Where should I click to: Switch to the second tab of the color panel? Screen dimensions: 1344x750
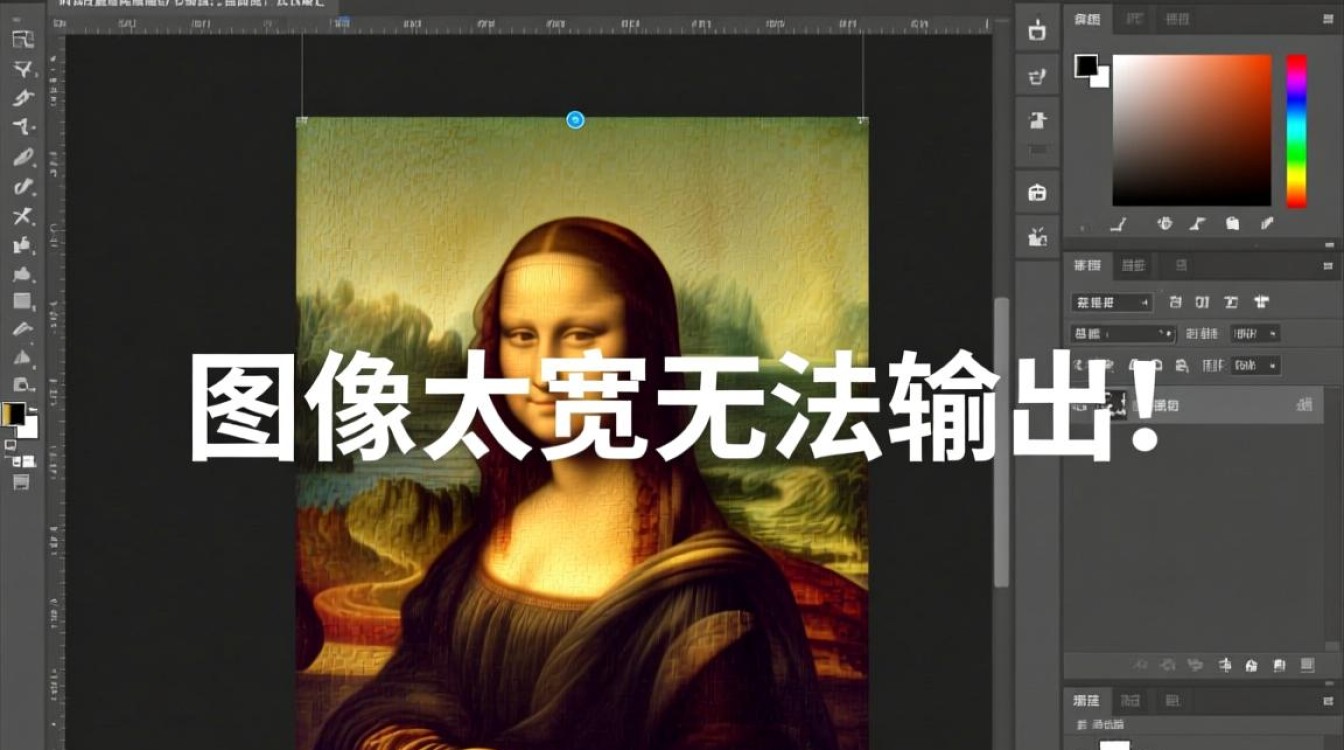pyautogui.click(x=1135, y=19)
